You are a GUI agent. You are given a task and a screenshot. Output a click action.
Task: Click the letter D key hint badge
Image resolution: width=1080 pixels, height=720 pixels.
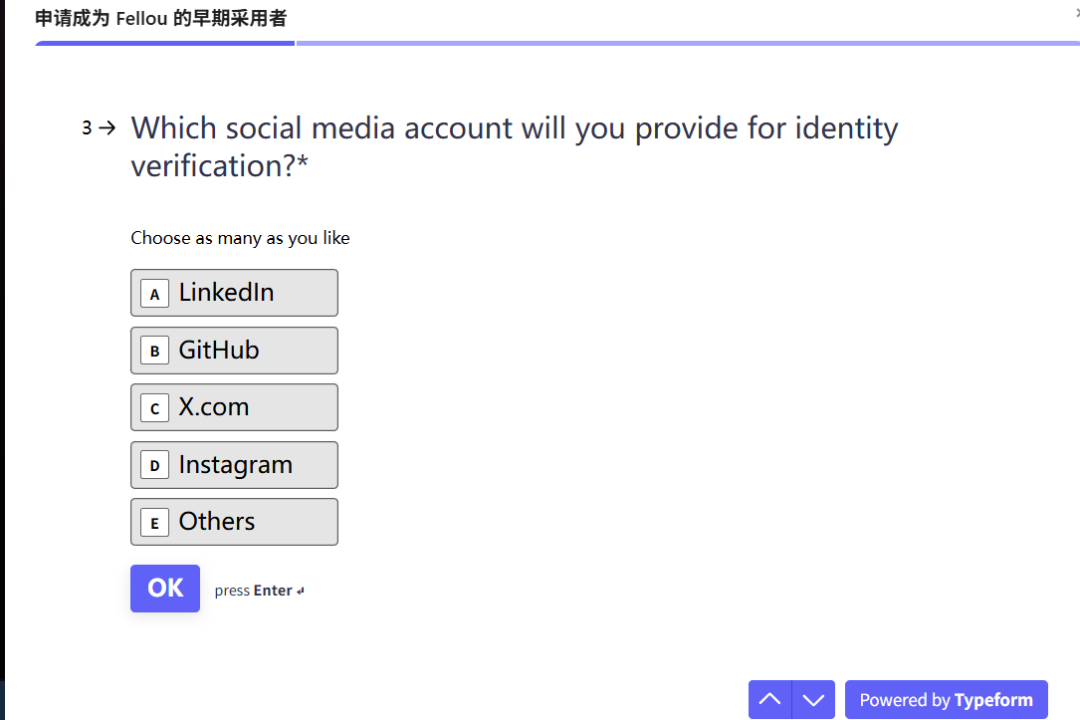[x=154, y=466]
